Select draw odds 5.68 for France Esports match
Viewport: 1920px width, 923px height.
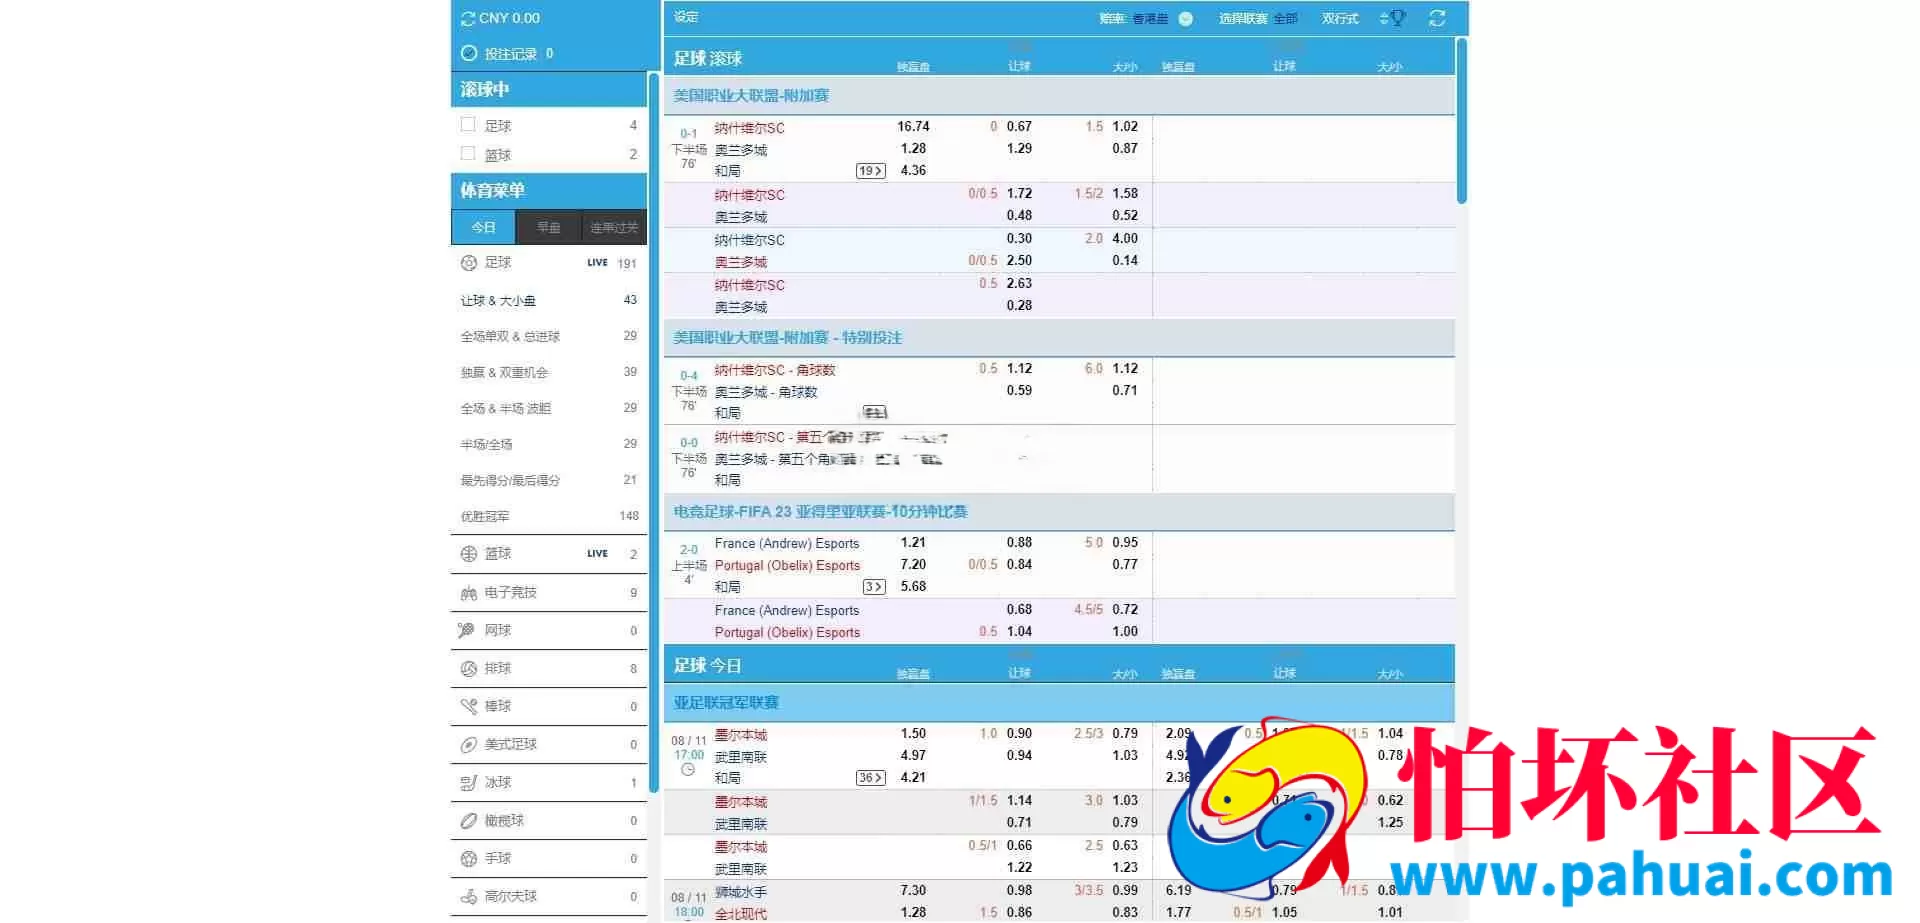click(913, 587)
